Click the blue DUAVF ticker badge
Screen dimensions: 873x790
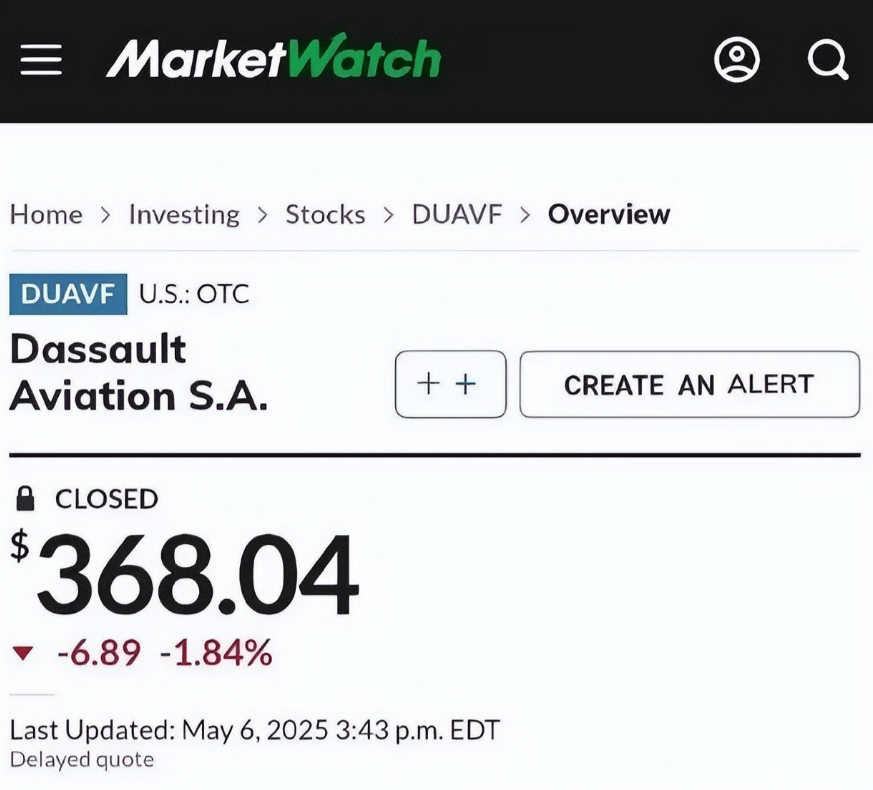[x=68, y=294]
